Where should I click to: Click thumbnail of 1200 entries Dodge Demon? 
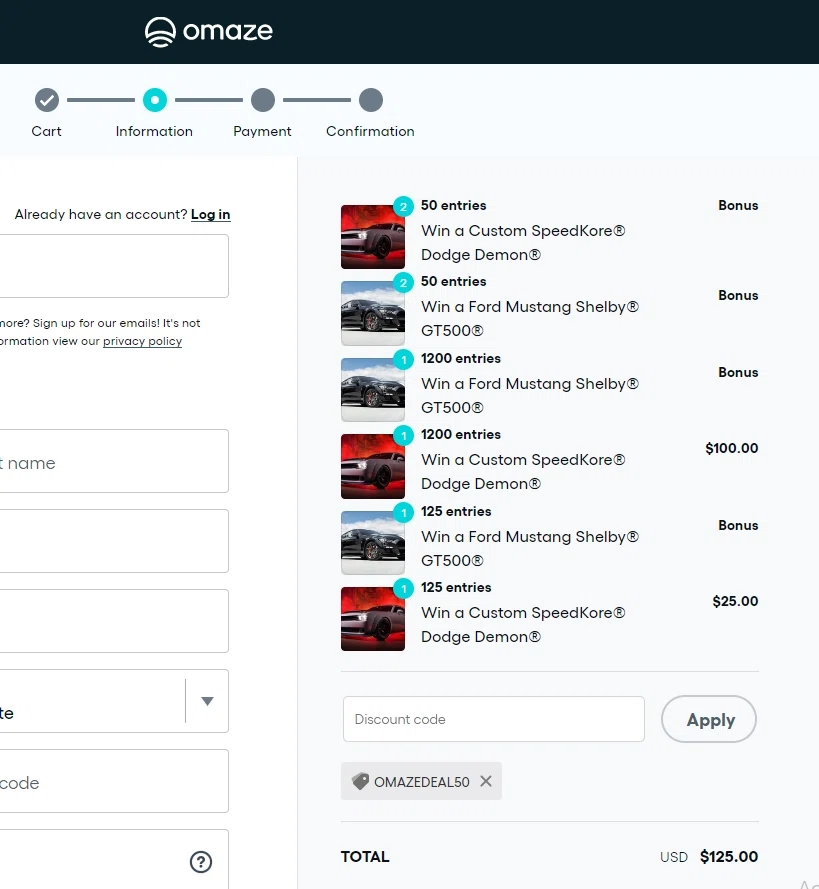coord(373,467)
